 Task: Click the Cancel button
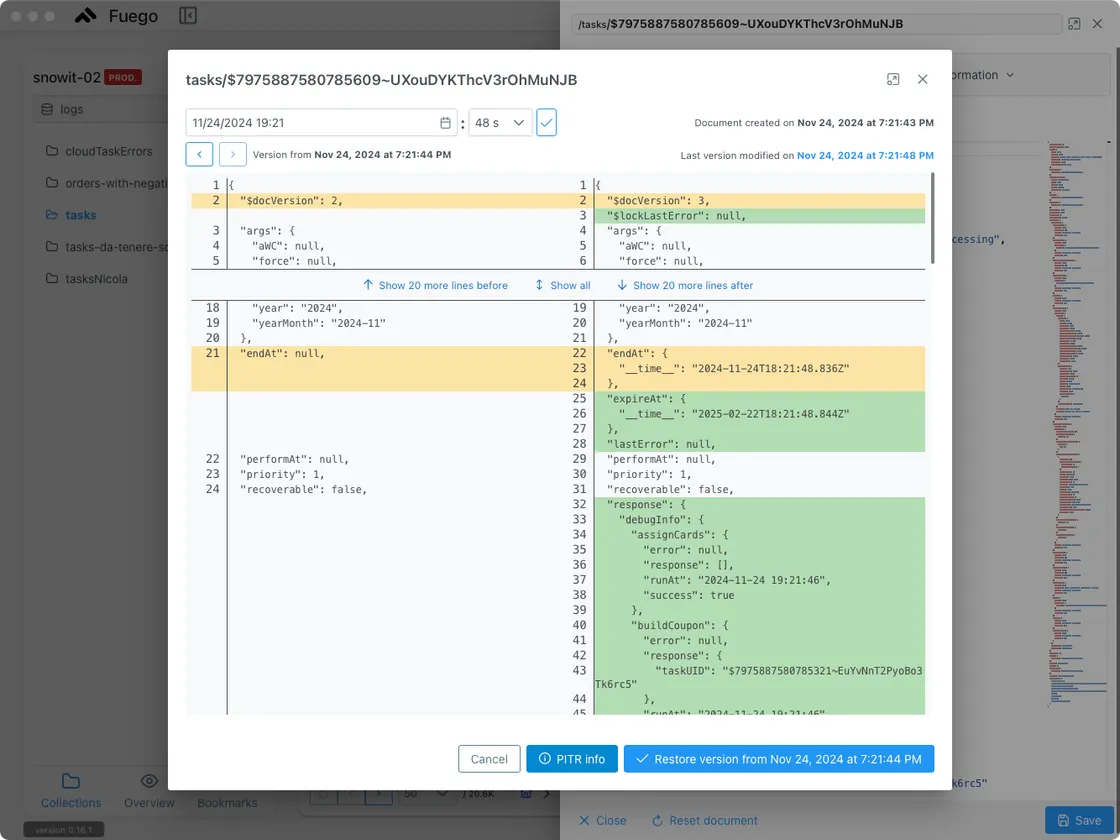(489, 759)
